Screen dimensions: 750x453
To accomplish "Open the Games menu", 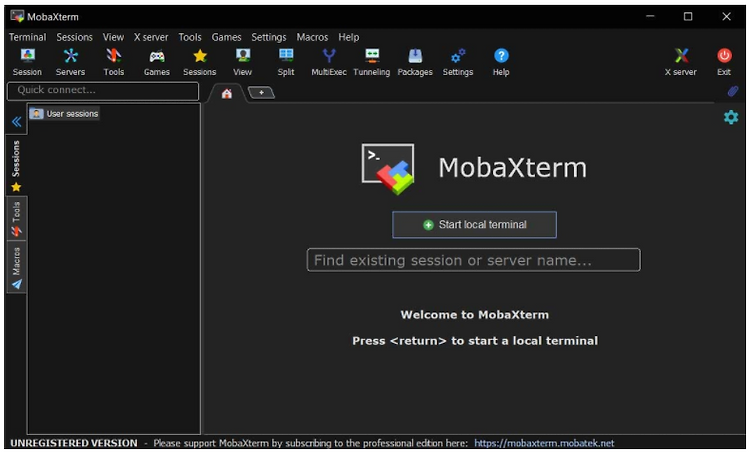I will [x=226, y=37].
